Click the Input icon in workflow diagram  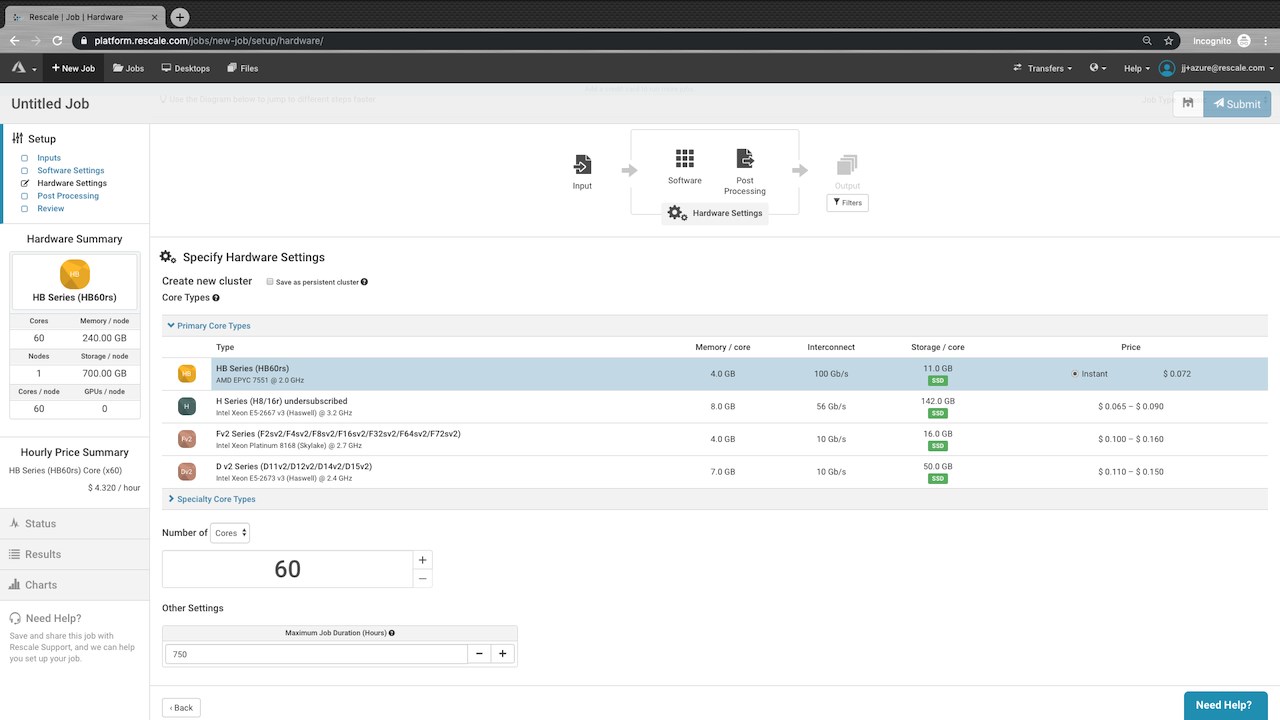point(582,164)
